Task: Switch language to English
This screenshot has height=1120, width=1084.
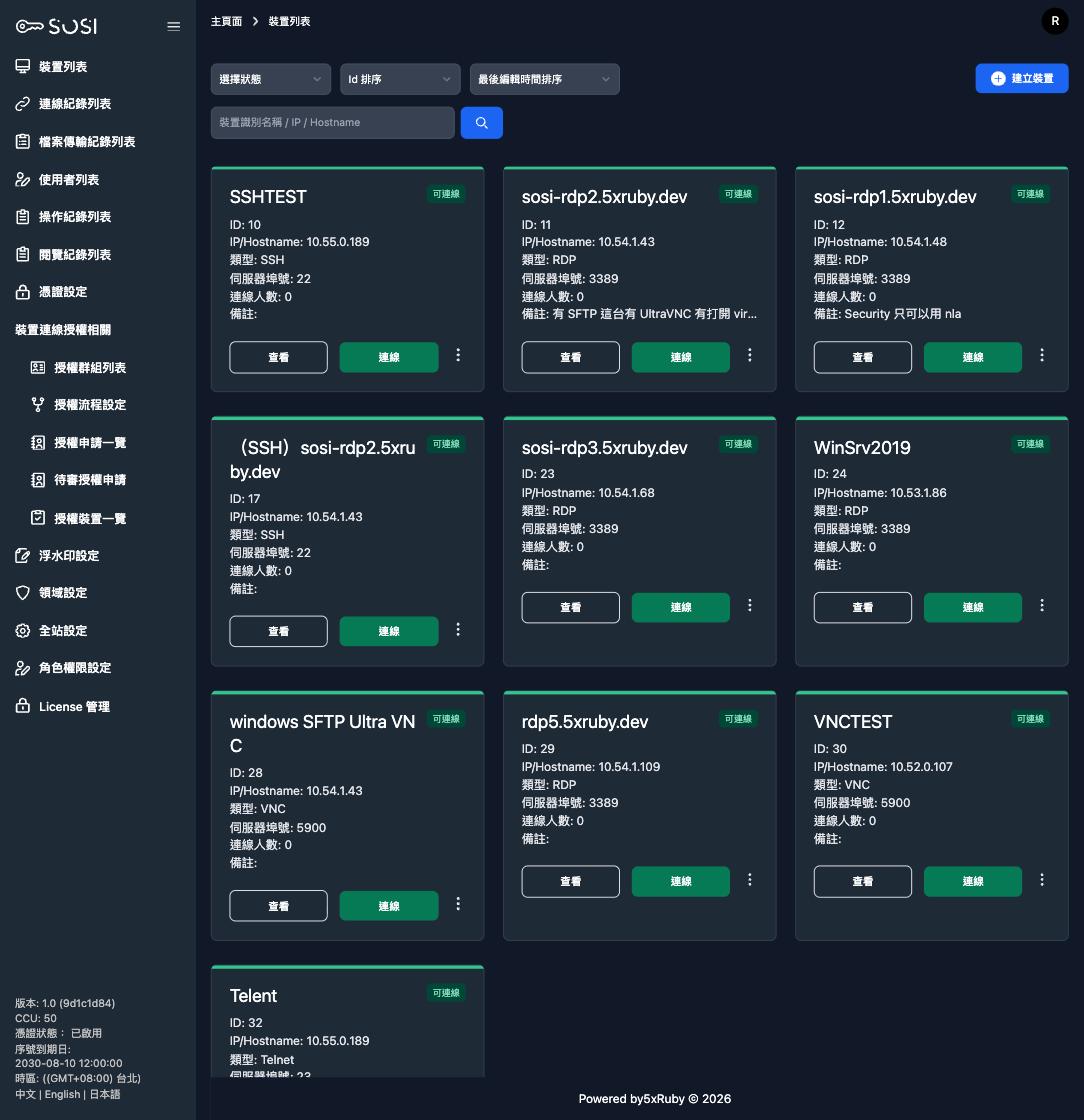Action: click(62, 1094)
